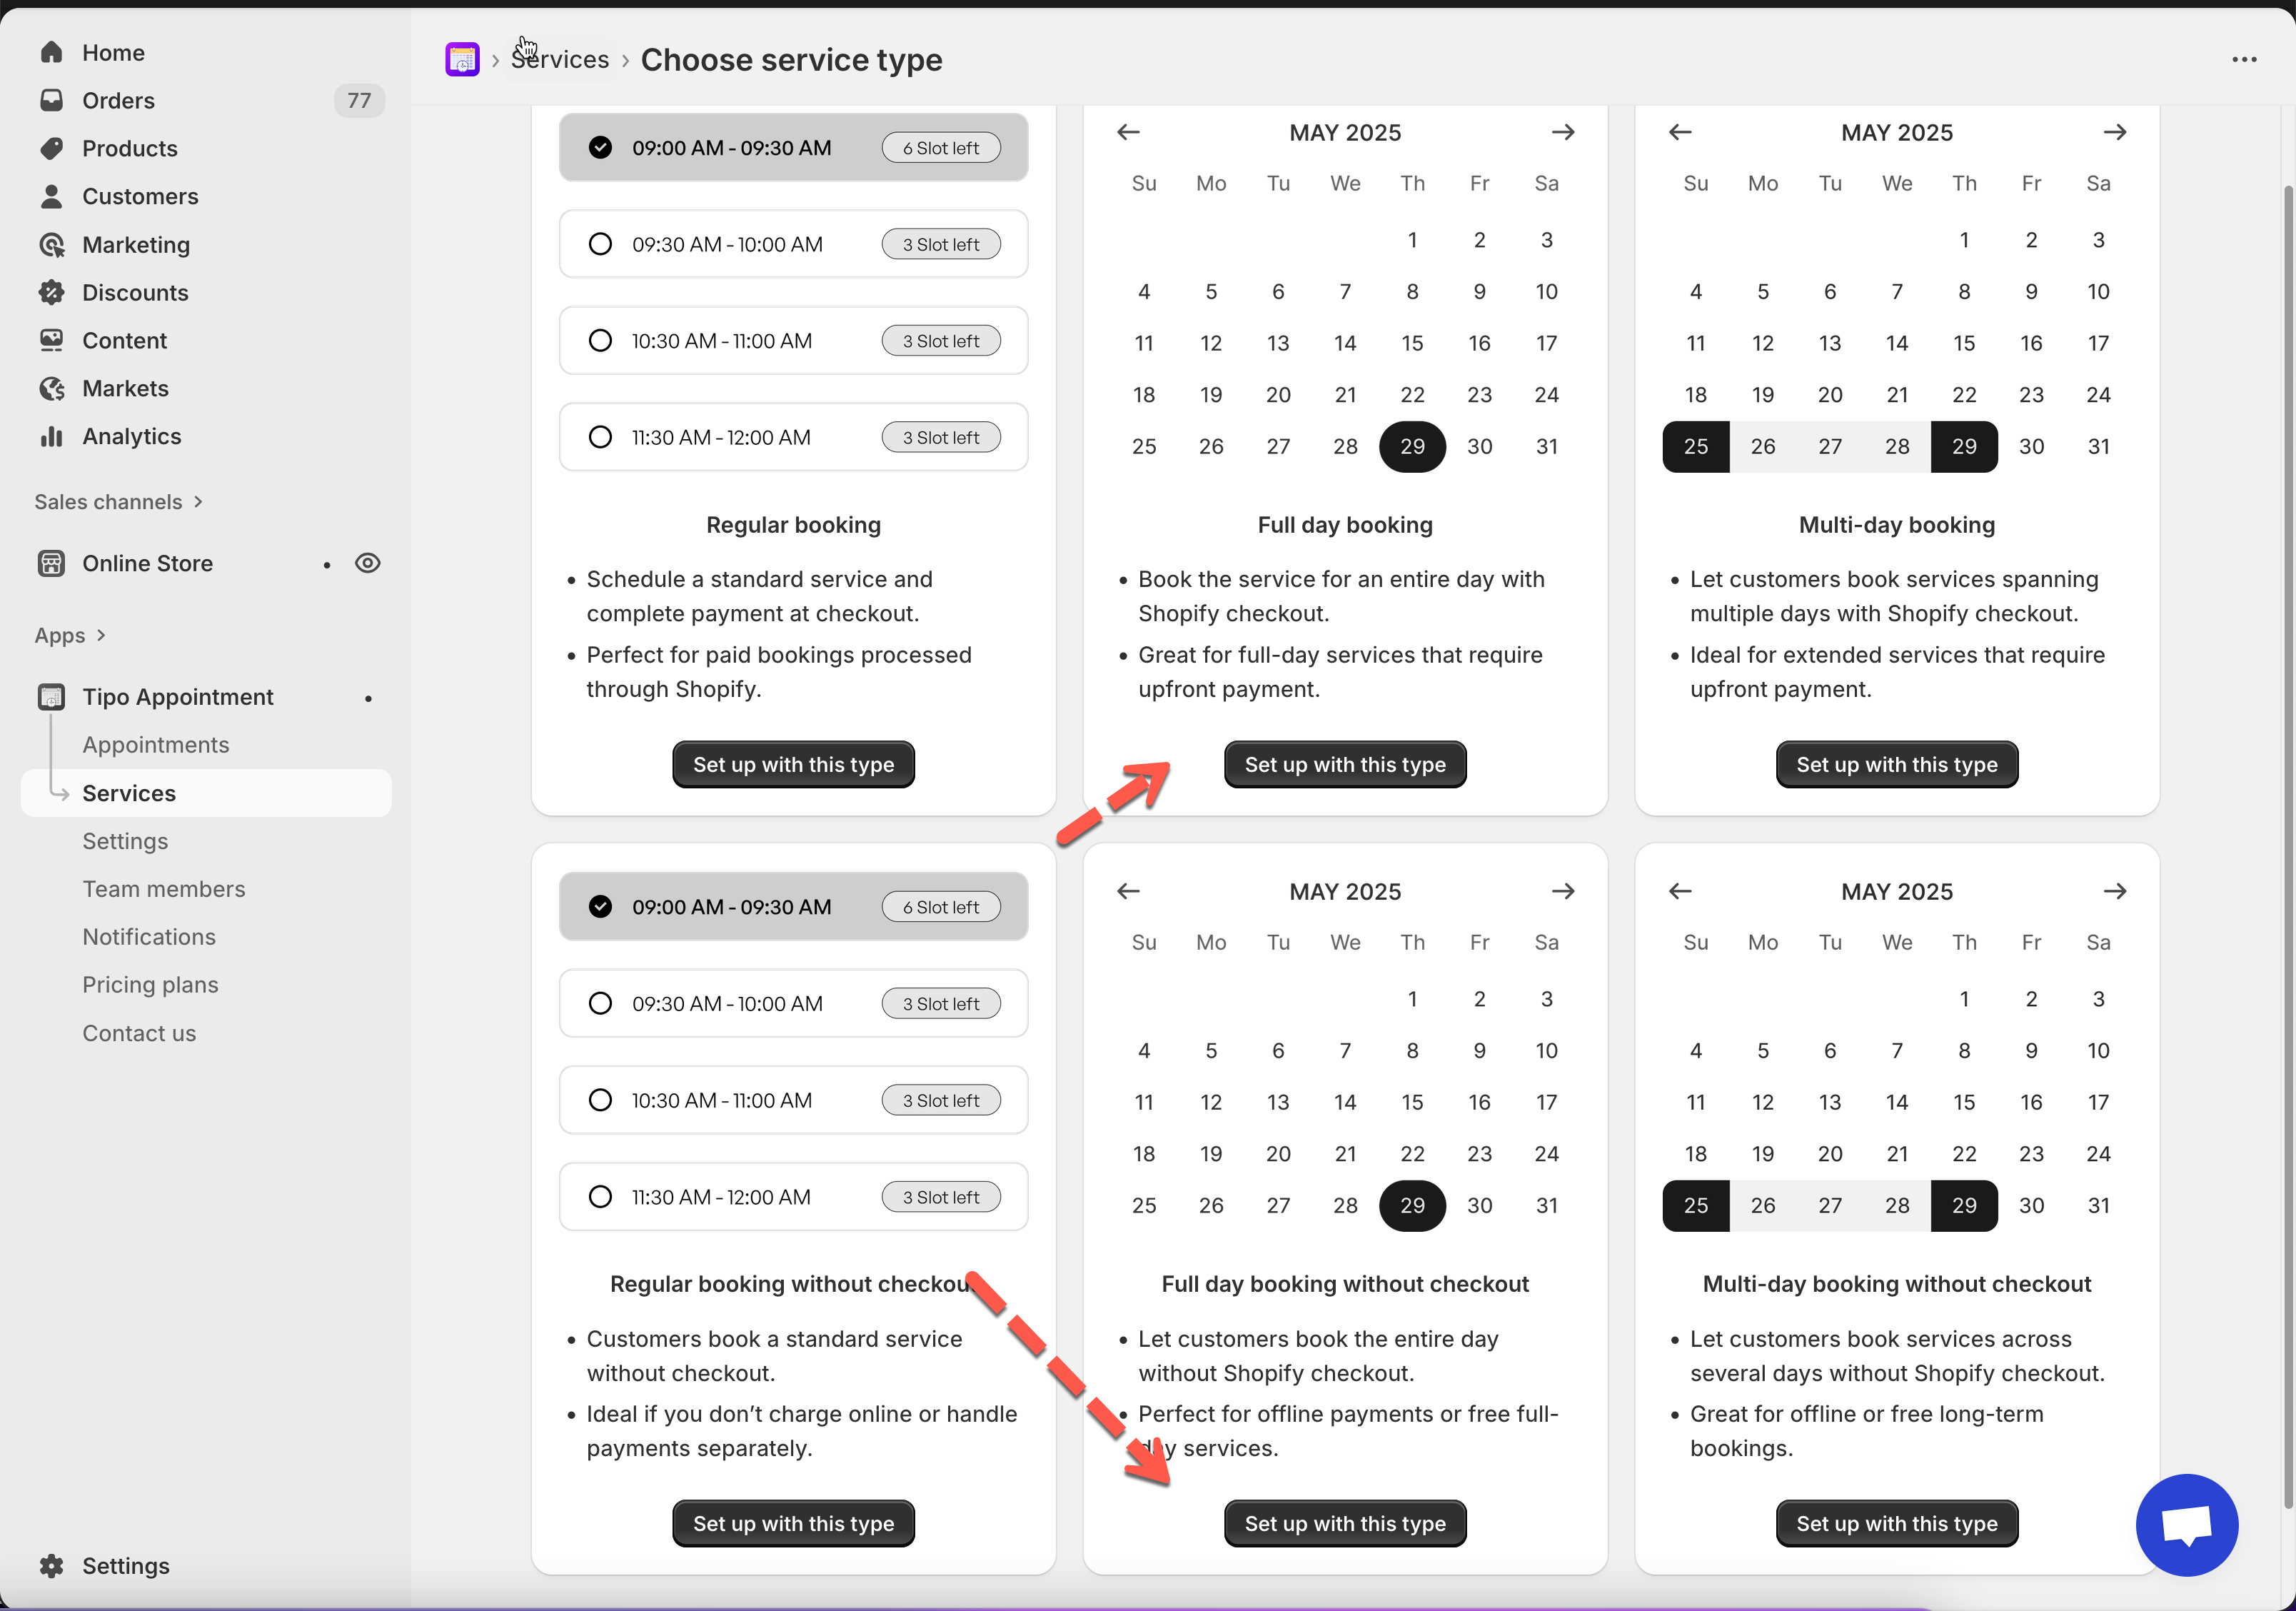Go to next month in Full day booking calendar
Image resolution: width=2296 pixels, height=1611 pixels.
tap(1563, 132)
